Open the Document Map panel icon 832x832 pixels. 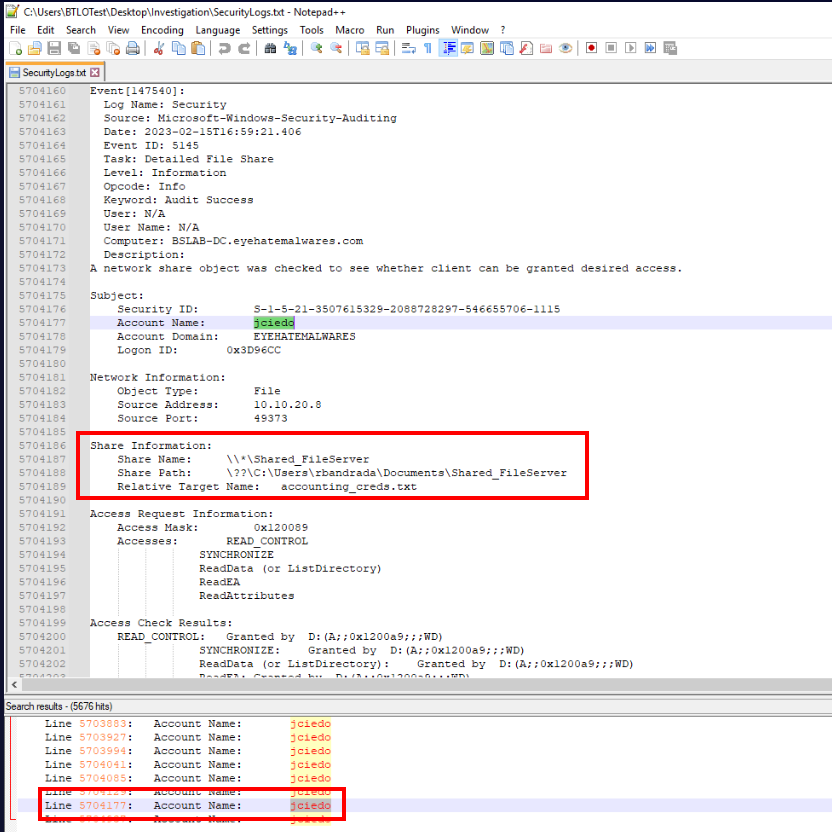click(487, 48)
